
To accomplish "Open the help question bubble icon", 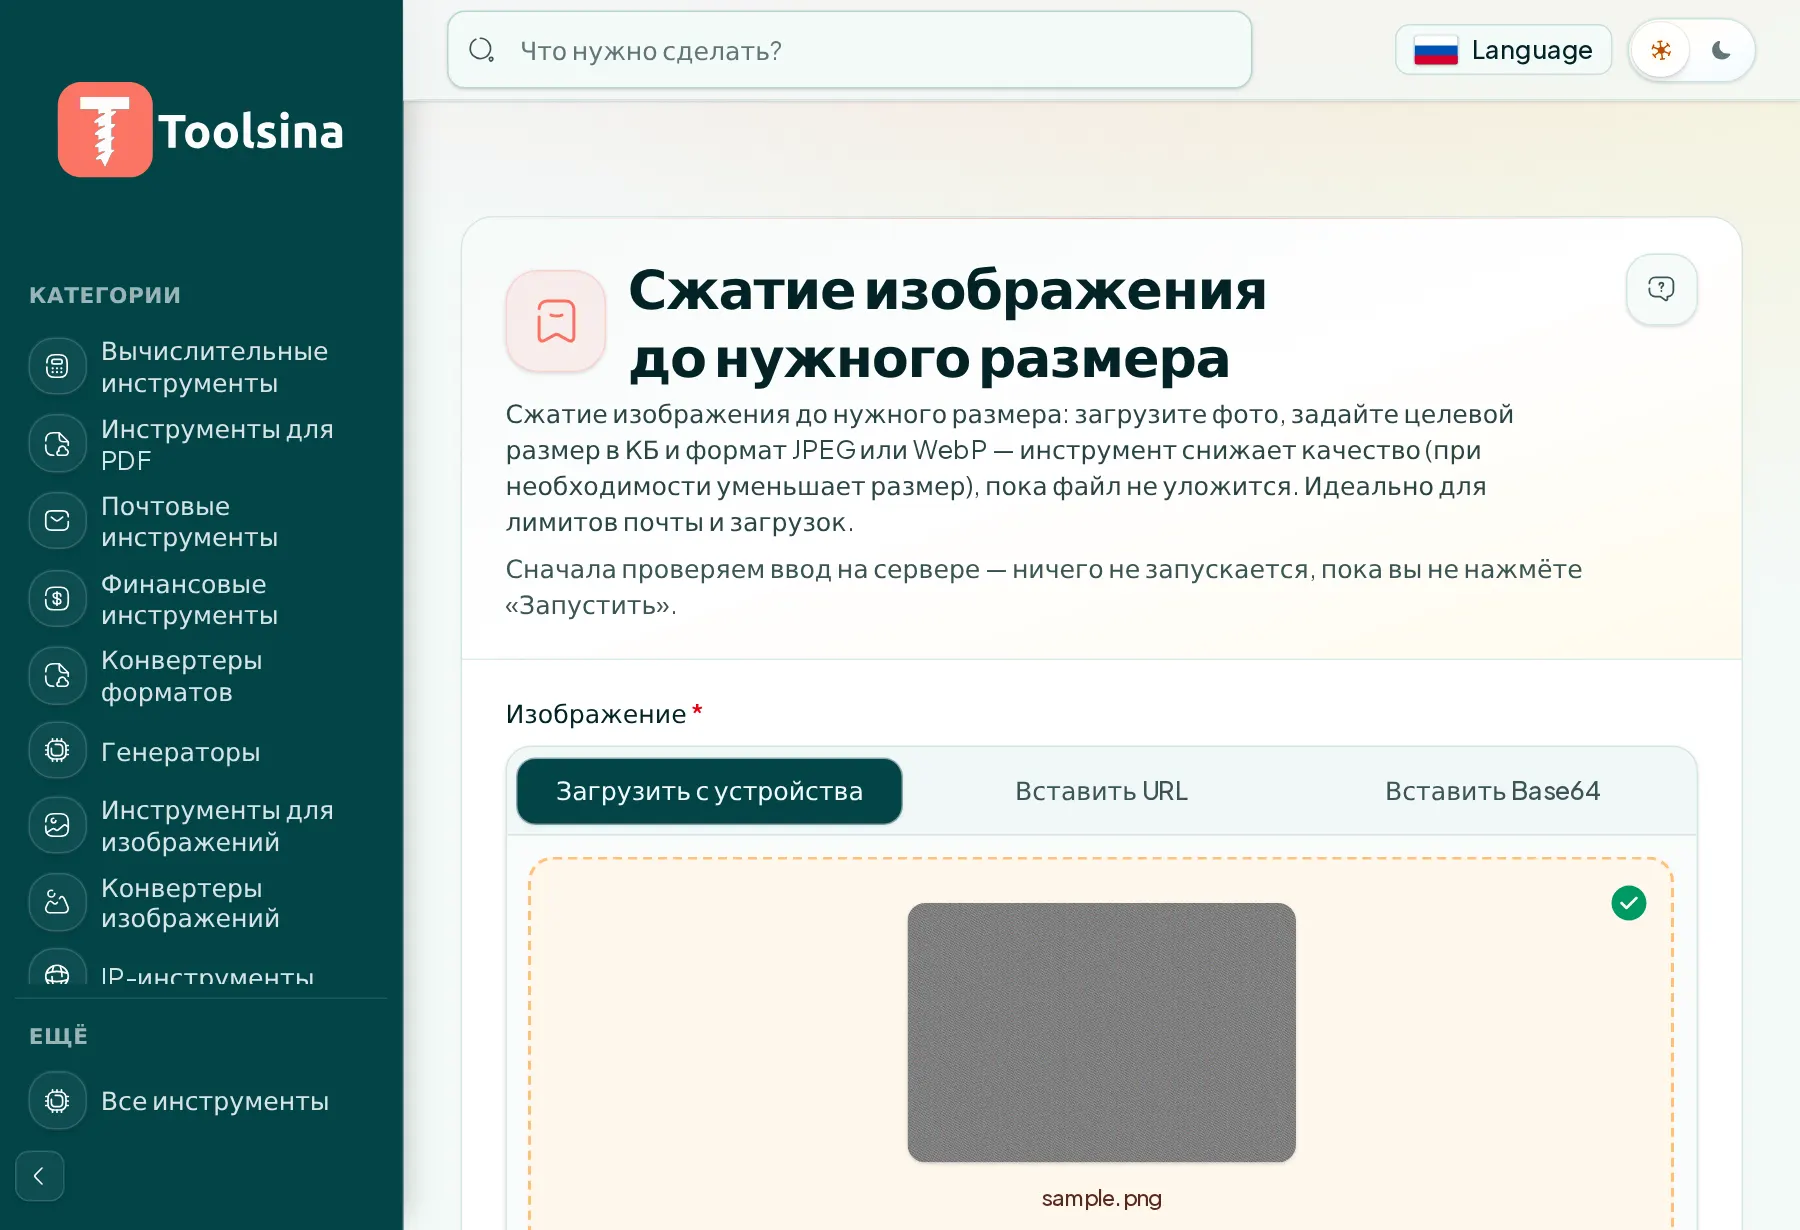I will [x=1661, y=289].
